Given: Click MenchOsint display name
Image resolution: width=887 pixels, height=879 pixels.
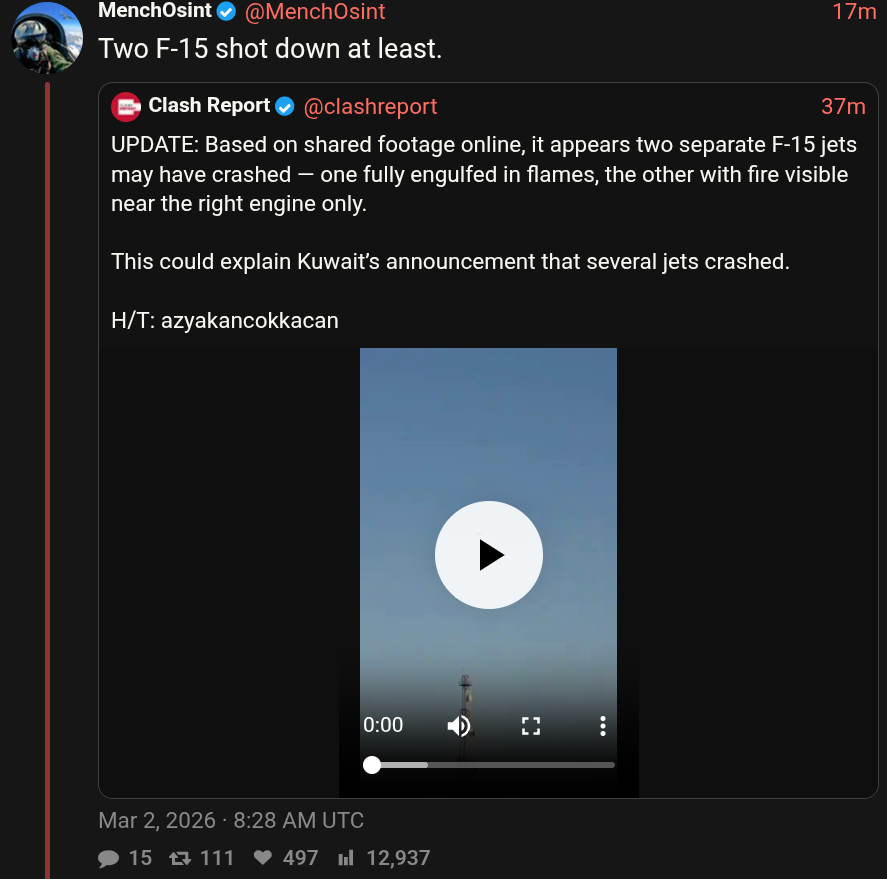Looking at the screenshot, I should (x=154, y=12).
